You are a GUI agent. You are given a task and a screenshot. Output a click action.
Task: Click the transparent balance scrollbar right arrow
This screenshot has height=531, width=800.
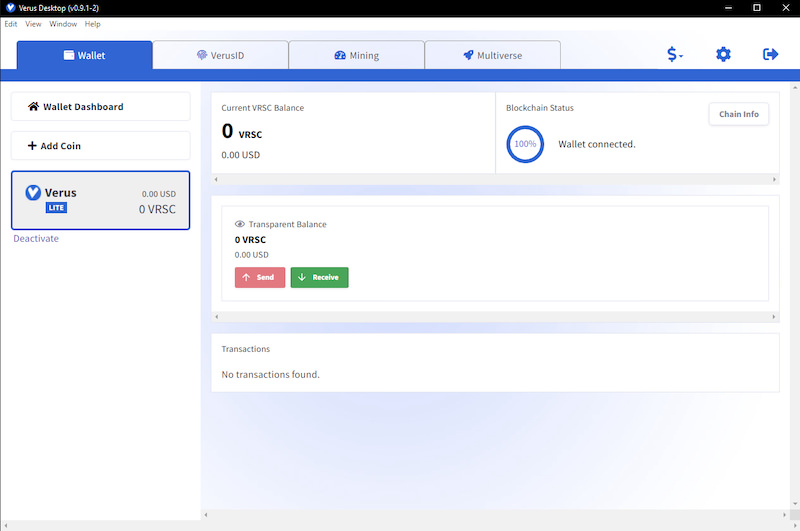[x=773, y=317]
